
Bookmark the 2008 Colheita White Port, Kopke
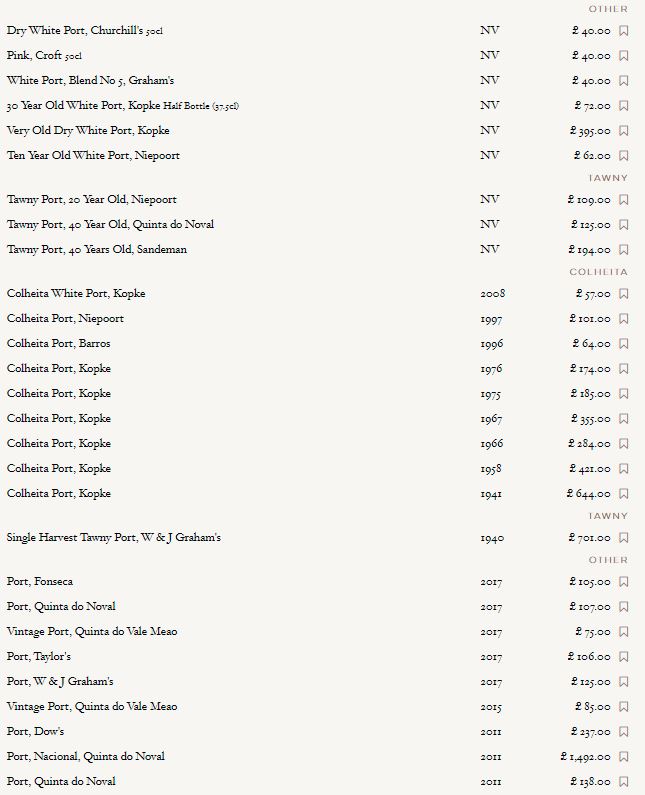tap(624, 294)
